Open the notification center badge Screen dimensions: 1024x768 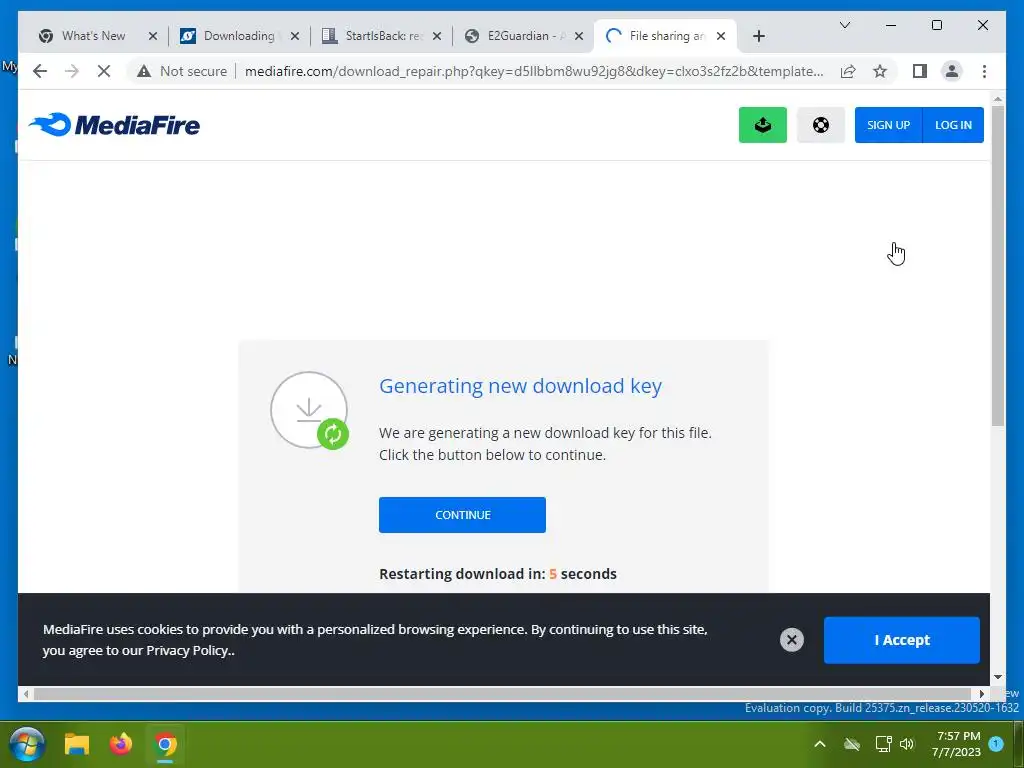coord(996,744)
